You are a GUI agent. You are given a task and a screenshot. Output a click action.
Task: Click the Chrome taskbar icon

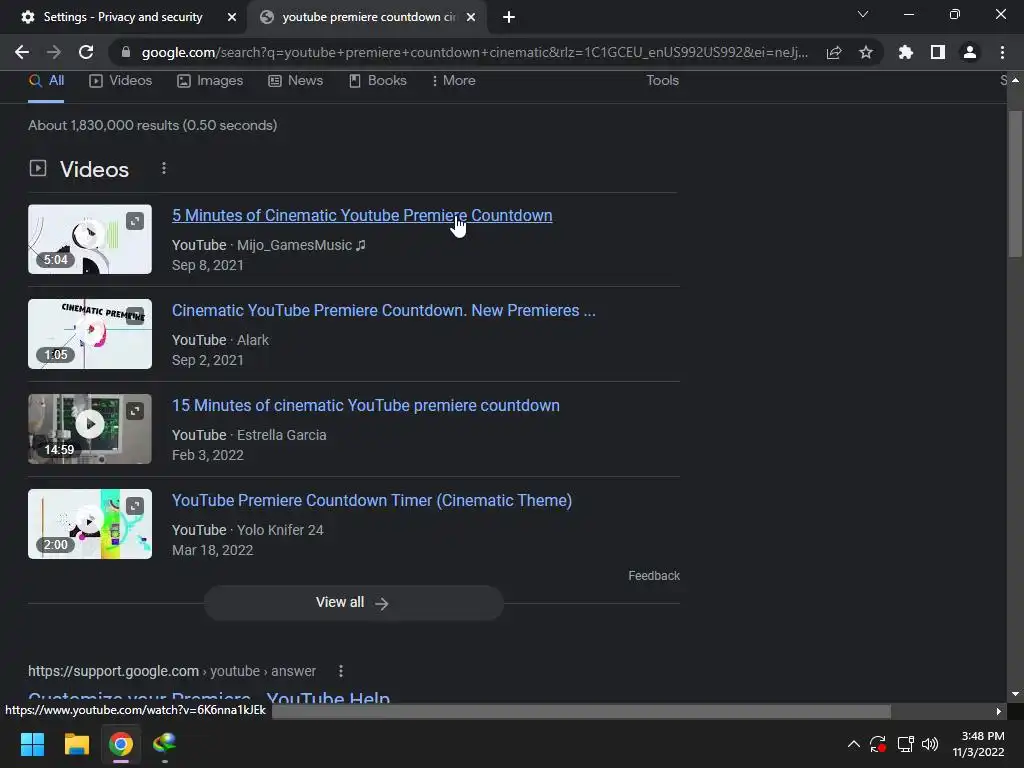[121, 744]
